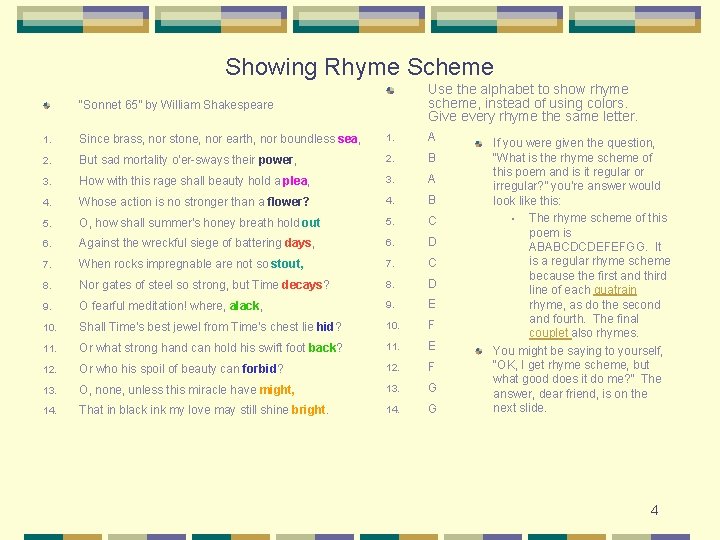Click the slide title Showing Rhyme Scheme
The image size is (720, 540).
(x=359, y=67)
